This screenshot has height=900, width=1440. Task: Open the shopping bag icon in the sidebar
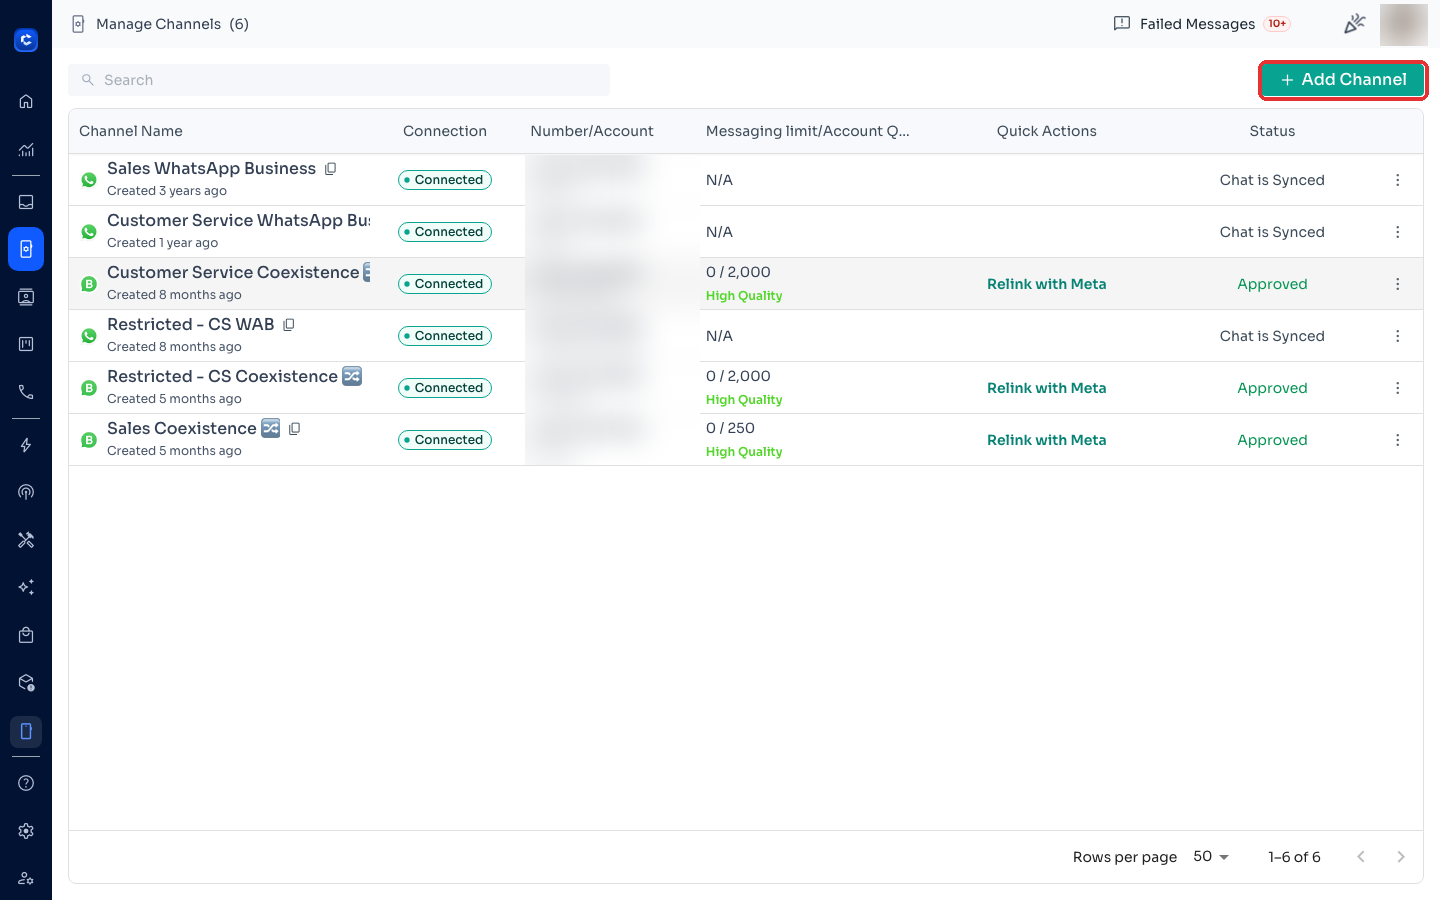point(26,635)
